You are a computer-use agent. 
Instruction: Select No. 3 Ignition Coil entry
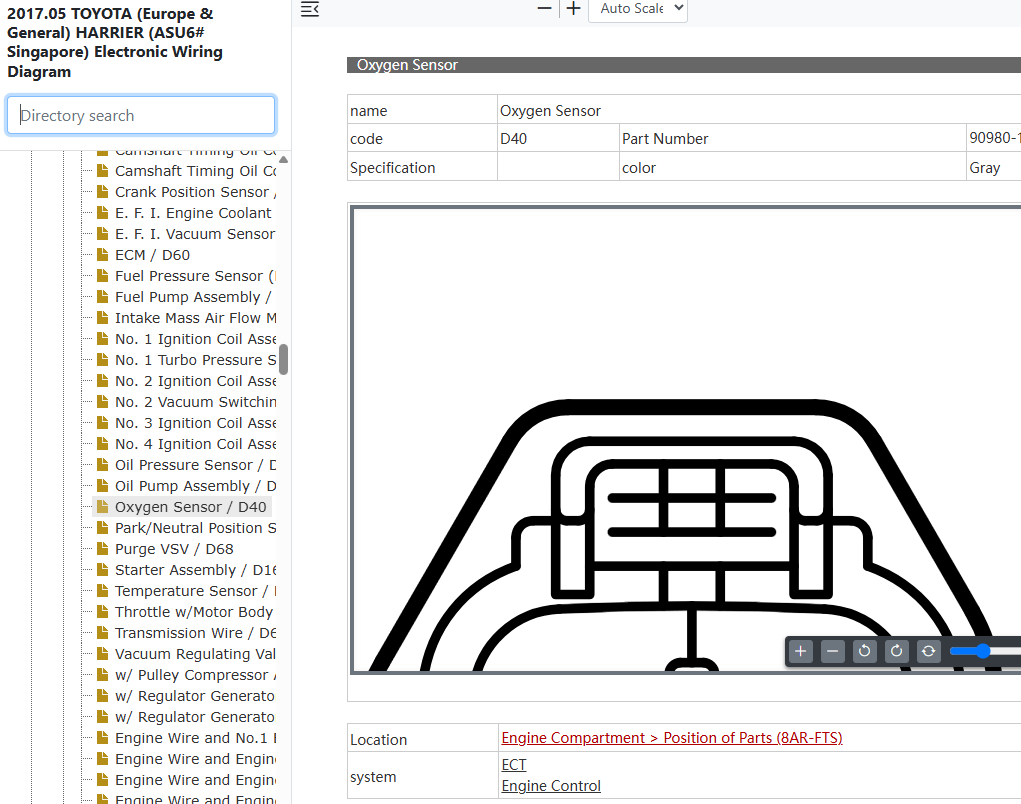(x=195, y=423)
